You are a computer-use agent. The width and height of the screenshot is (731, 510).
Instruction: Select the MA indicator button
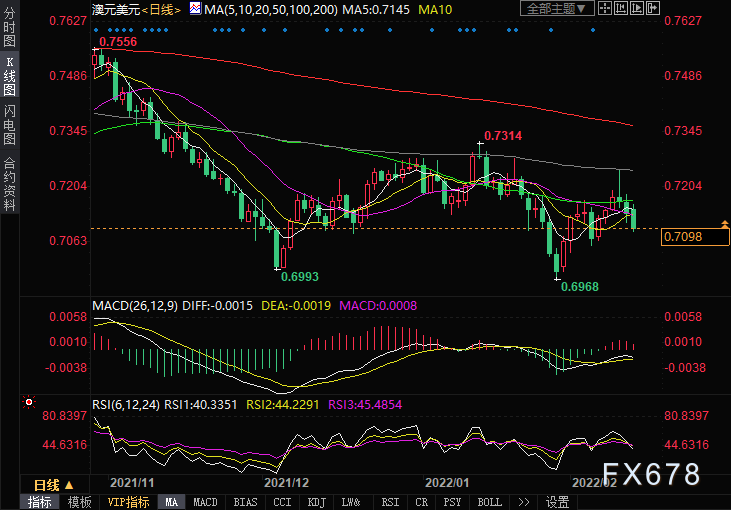(x=172, y=502)
